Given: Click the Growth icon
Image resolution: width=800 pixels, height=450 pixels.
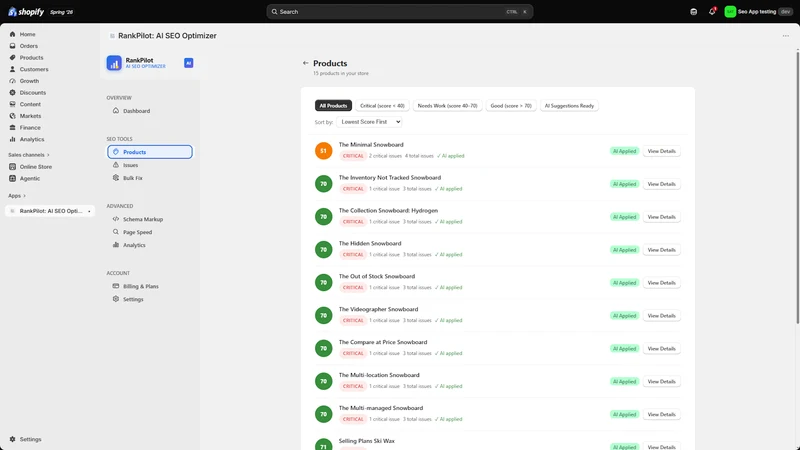Looking at the screenshot, I should pos(12,81).
